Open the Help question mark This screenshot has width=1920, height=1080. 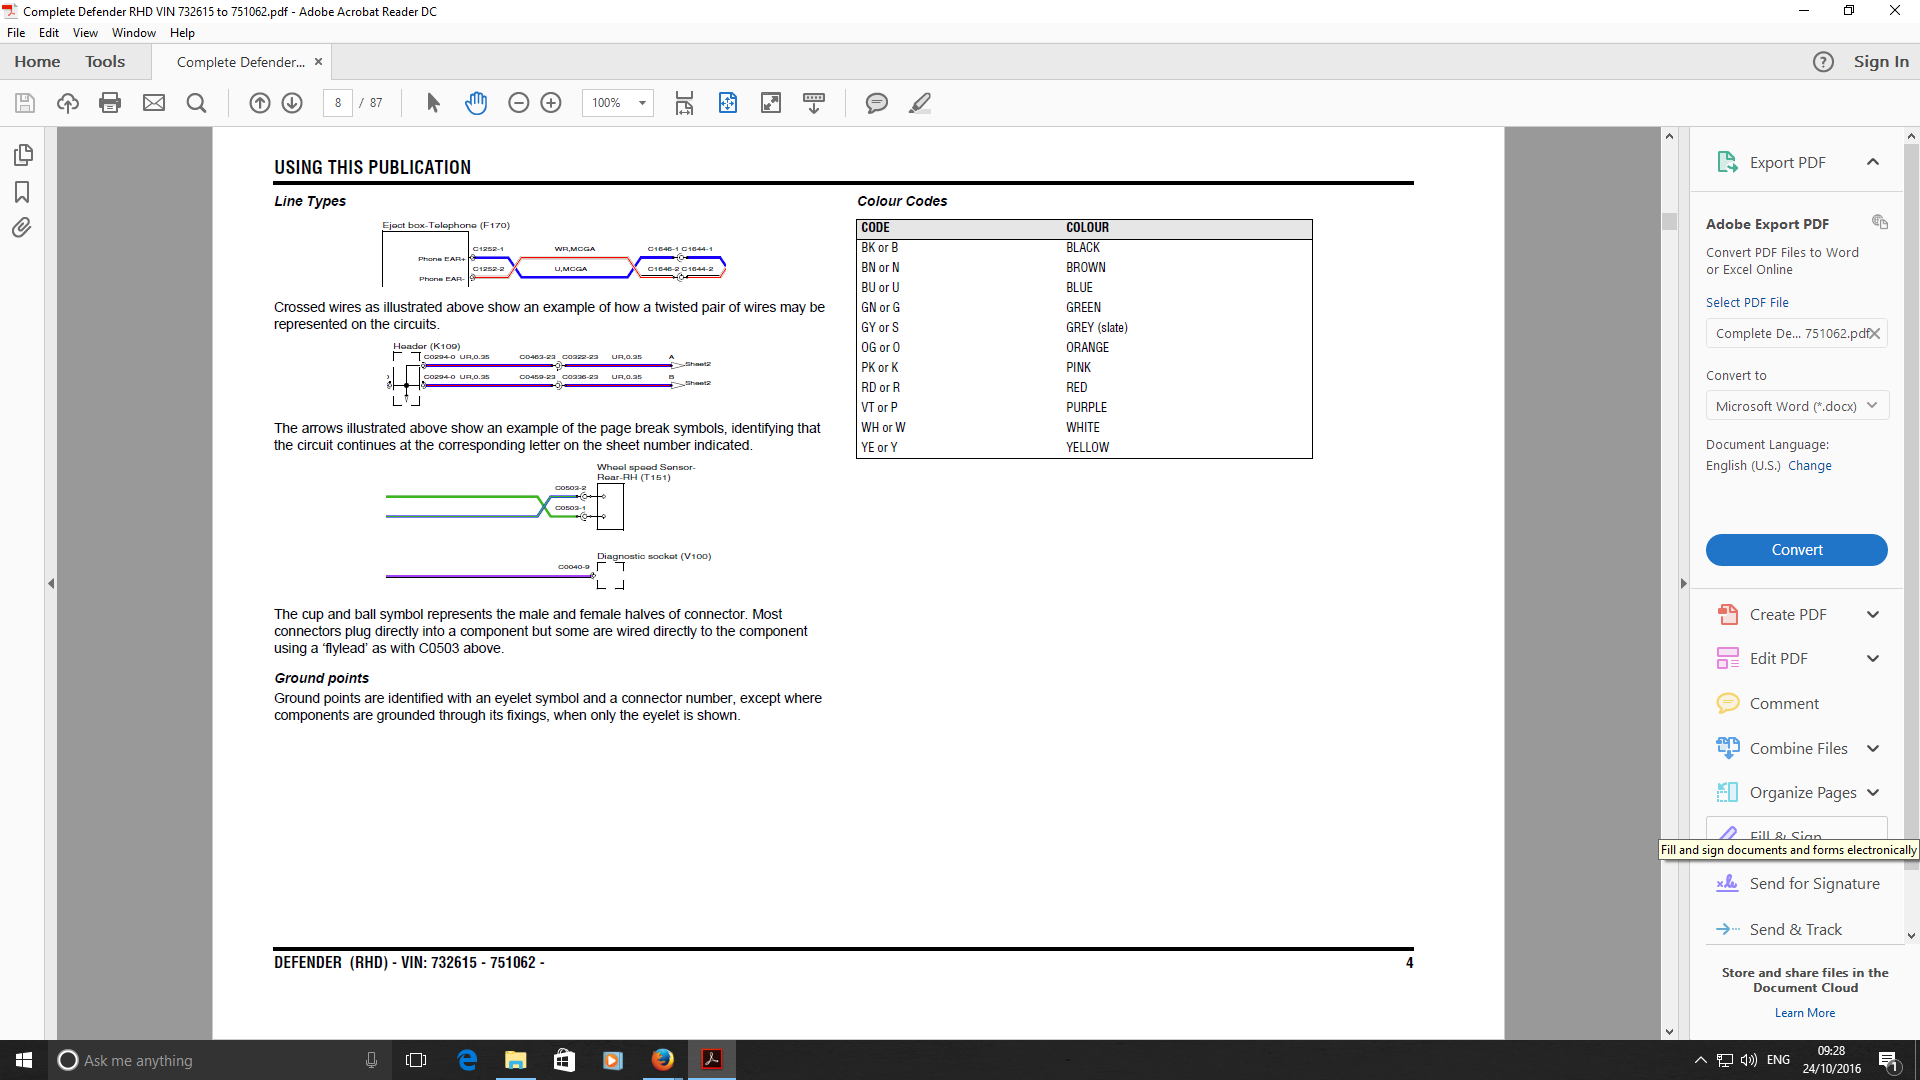tap(1823, 62)
